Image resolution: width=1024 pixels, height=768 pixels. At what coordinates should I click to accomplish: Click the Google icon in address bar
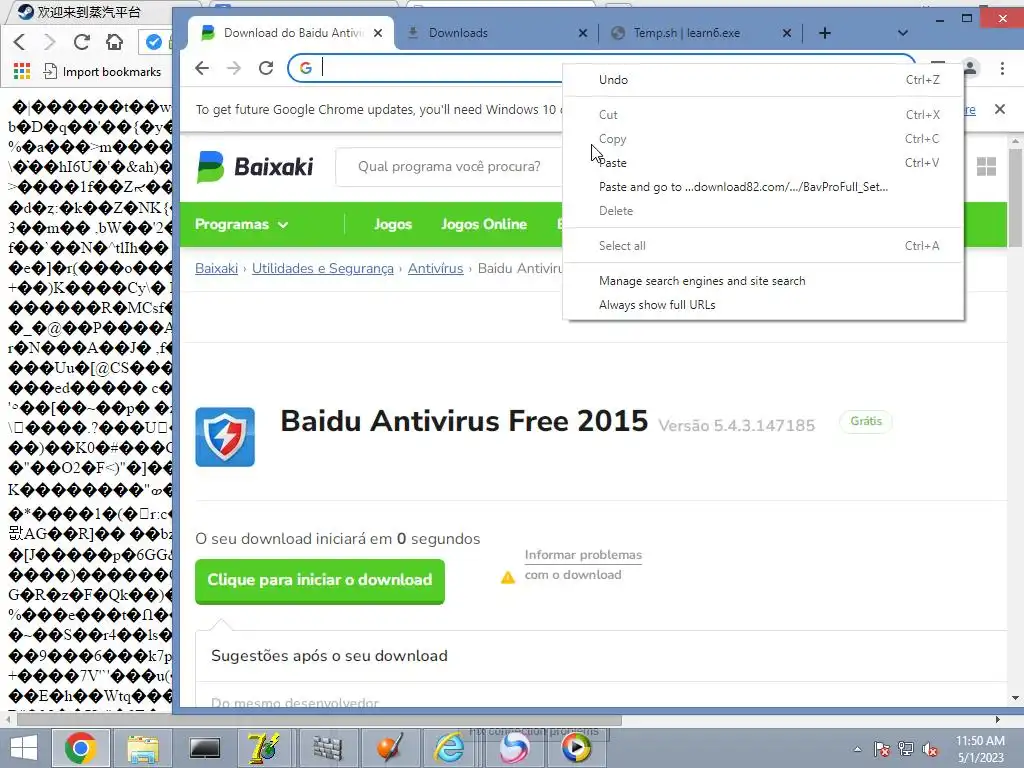coord(306,68)
